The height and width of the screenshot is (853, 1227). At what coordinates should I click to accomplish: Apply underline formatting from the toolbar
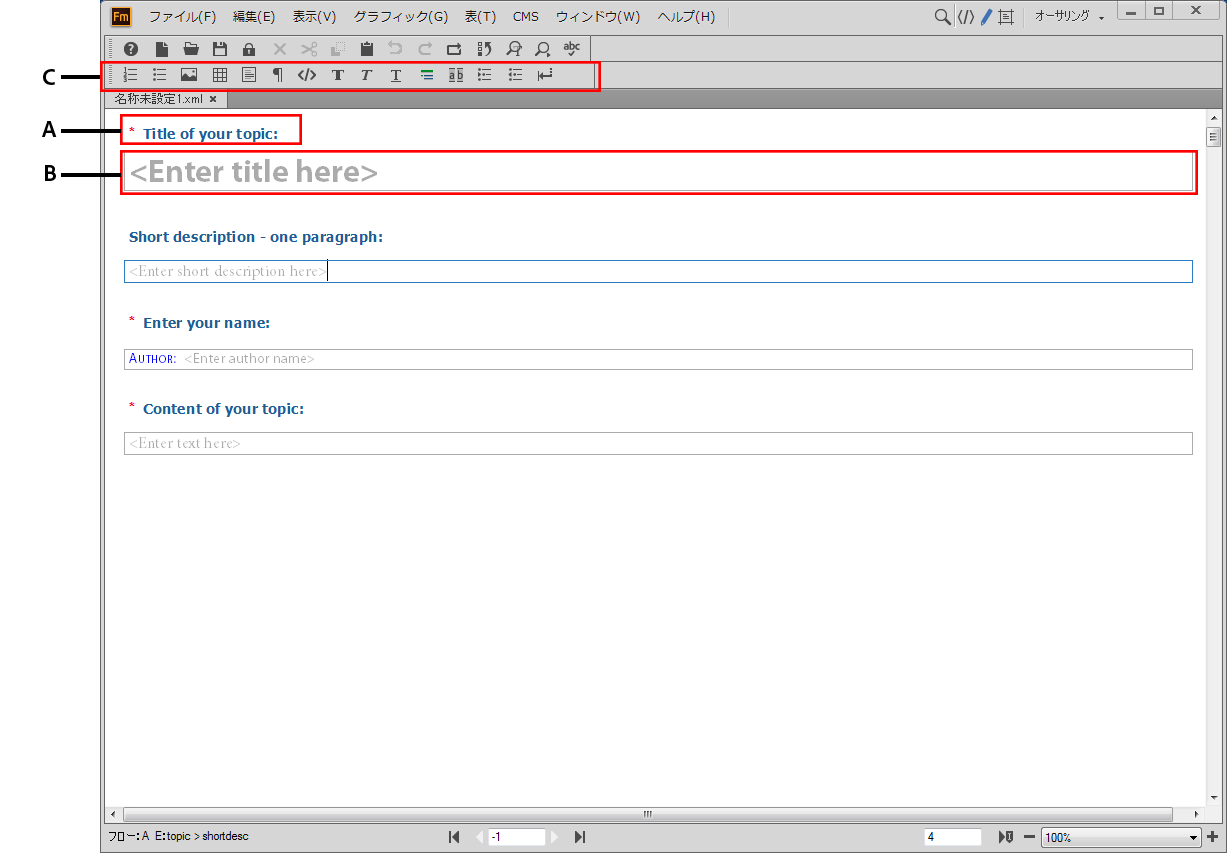pos(395,74)
